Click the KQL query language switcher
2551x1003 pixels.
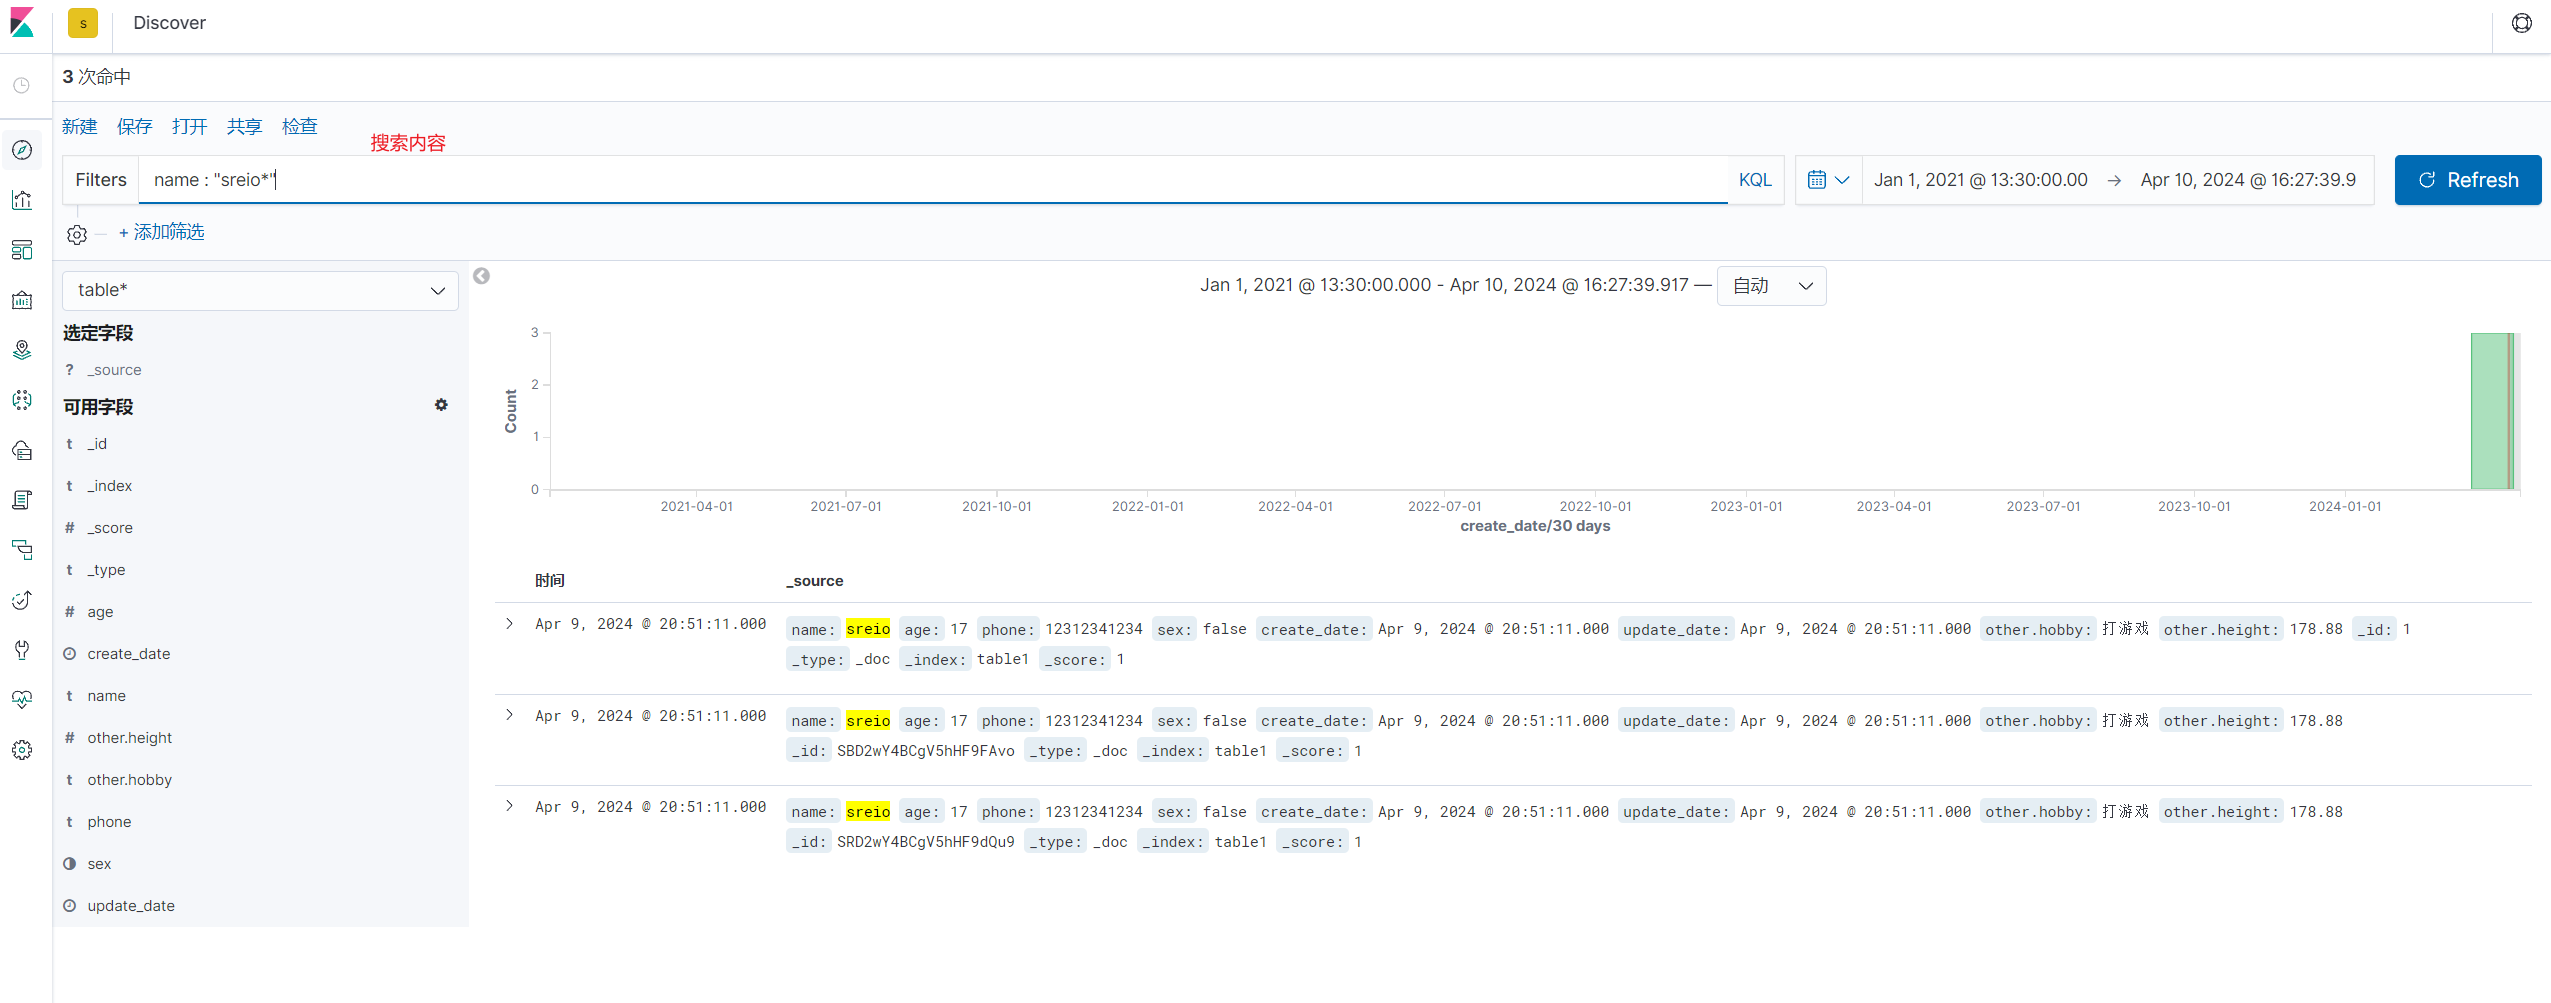[x=1755, y=180]
